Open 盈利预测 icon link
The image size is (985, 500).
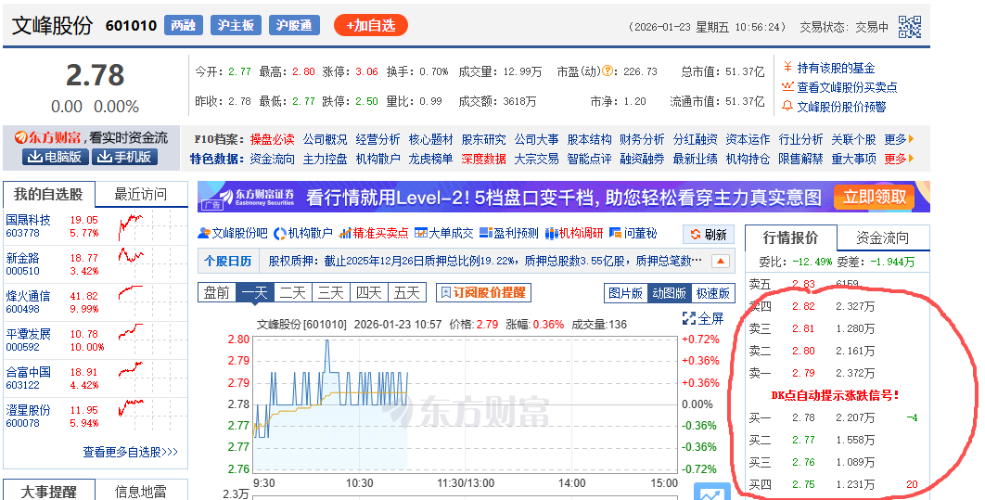pos(509,234)
